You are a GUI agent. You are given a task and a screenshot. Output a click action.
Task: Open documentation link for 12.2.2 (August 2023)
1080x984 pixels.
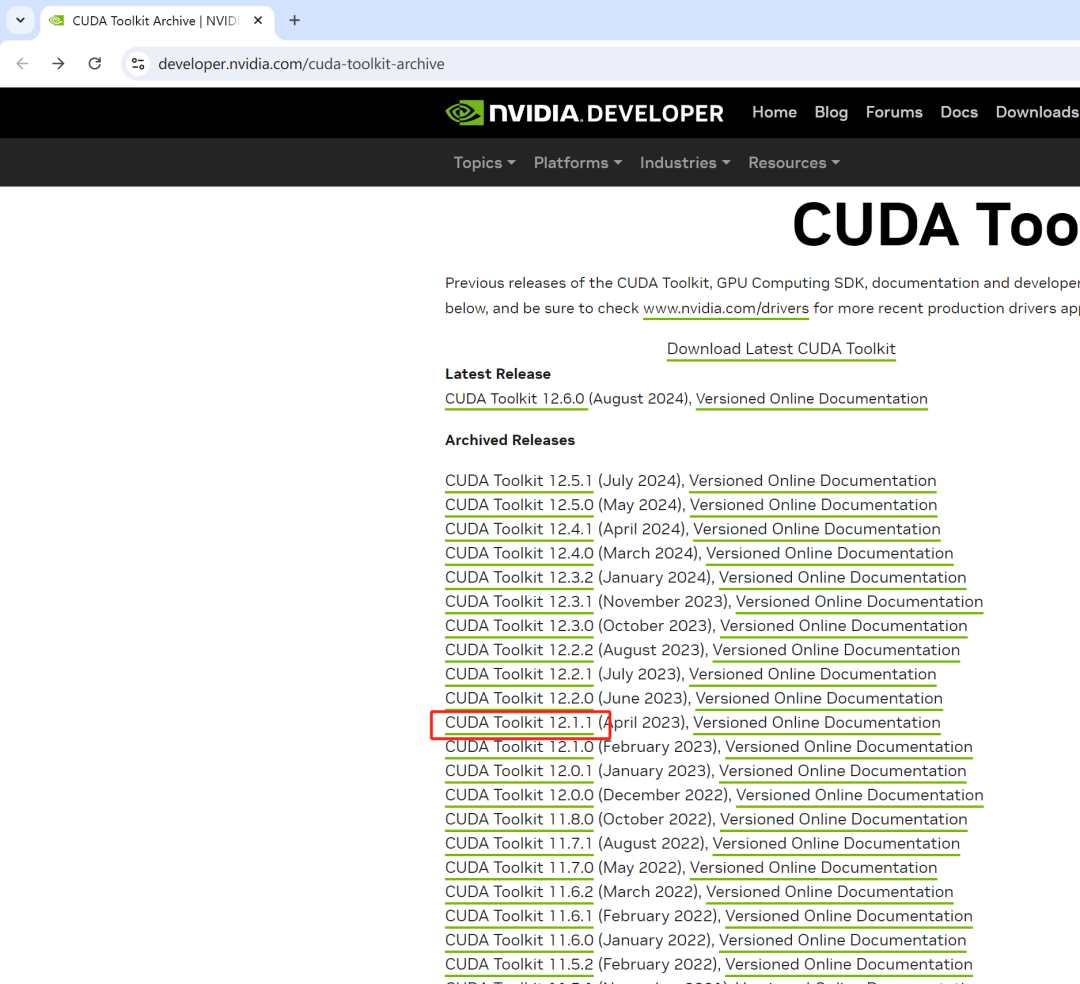(x=836, y=650)
